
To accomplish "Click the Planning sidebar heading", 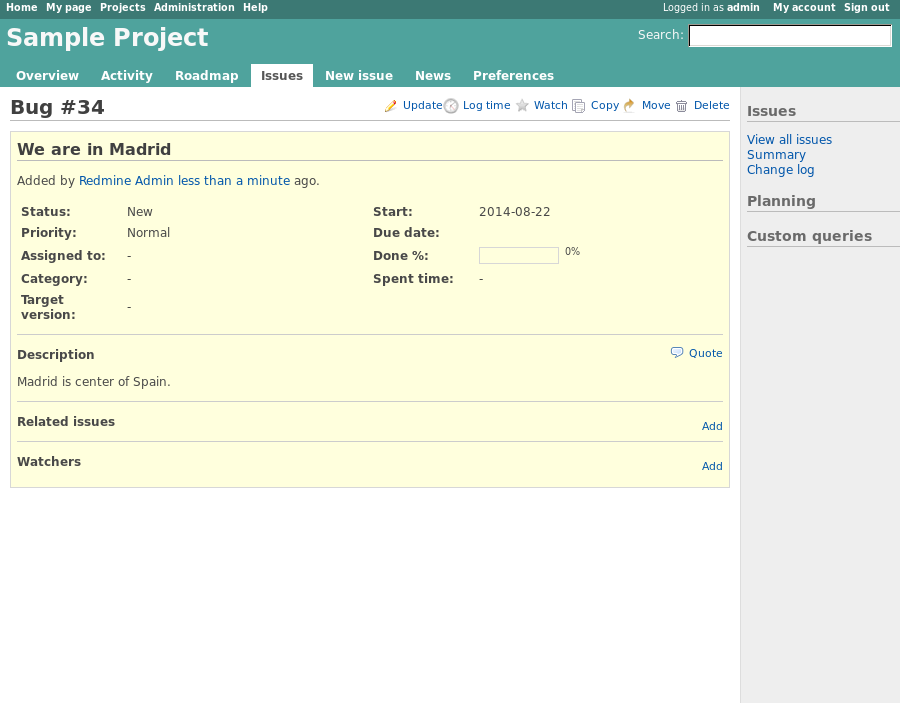I will click(x=781, y=201).
